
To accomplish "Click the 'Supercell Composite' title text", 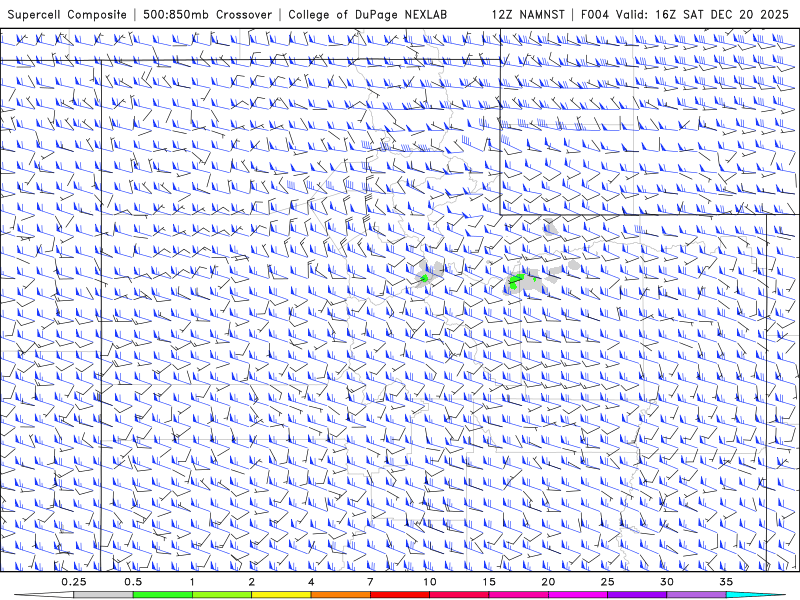I will [x=67, y=14].
